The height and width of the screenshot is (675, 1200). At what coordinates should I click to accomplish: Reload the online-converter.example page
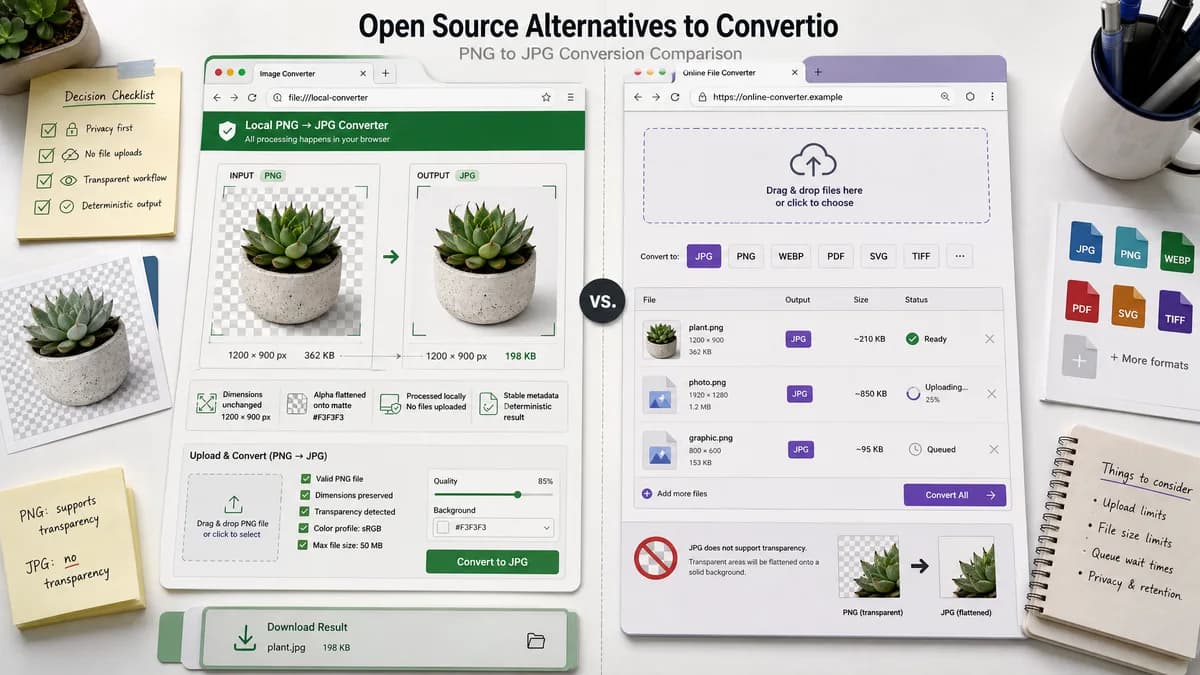click(x=676, y=97)
